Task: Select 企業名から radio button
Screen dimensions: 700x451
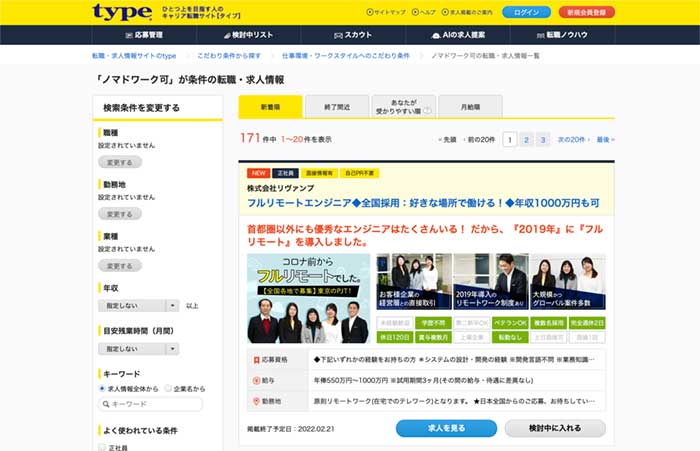Action: 168,388
